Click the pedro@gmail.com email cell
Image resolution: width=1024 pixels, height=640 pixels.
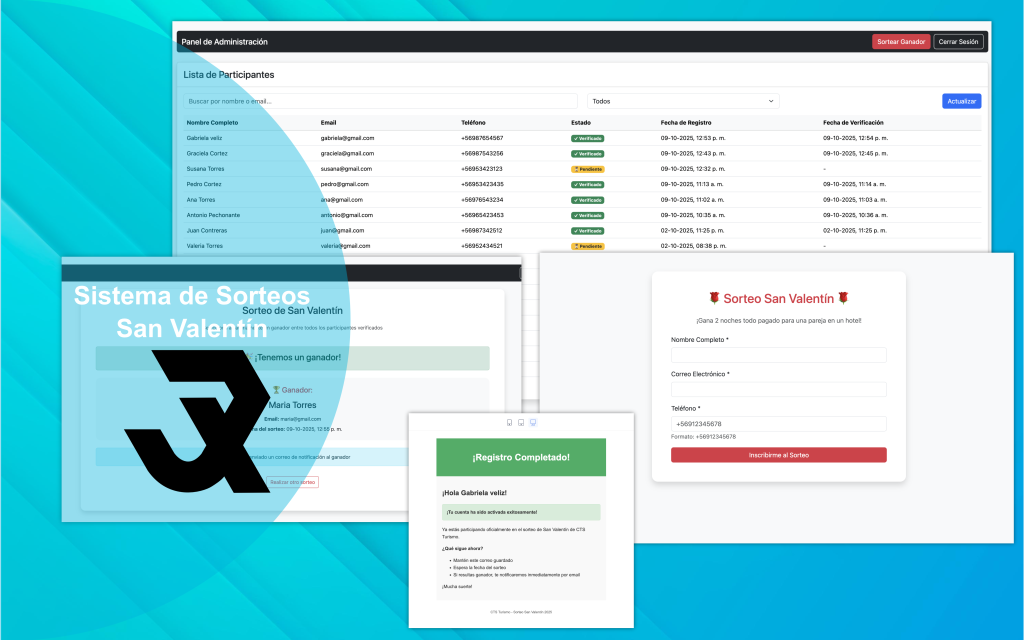pos(345,184)
